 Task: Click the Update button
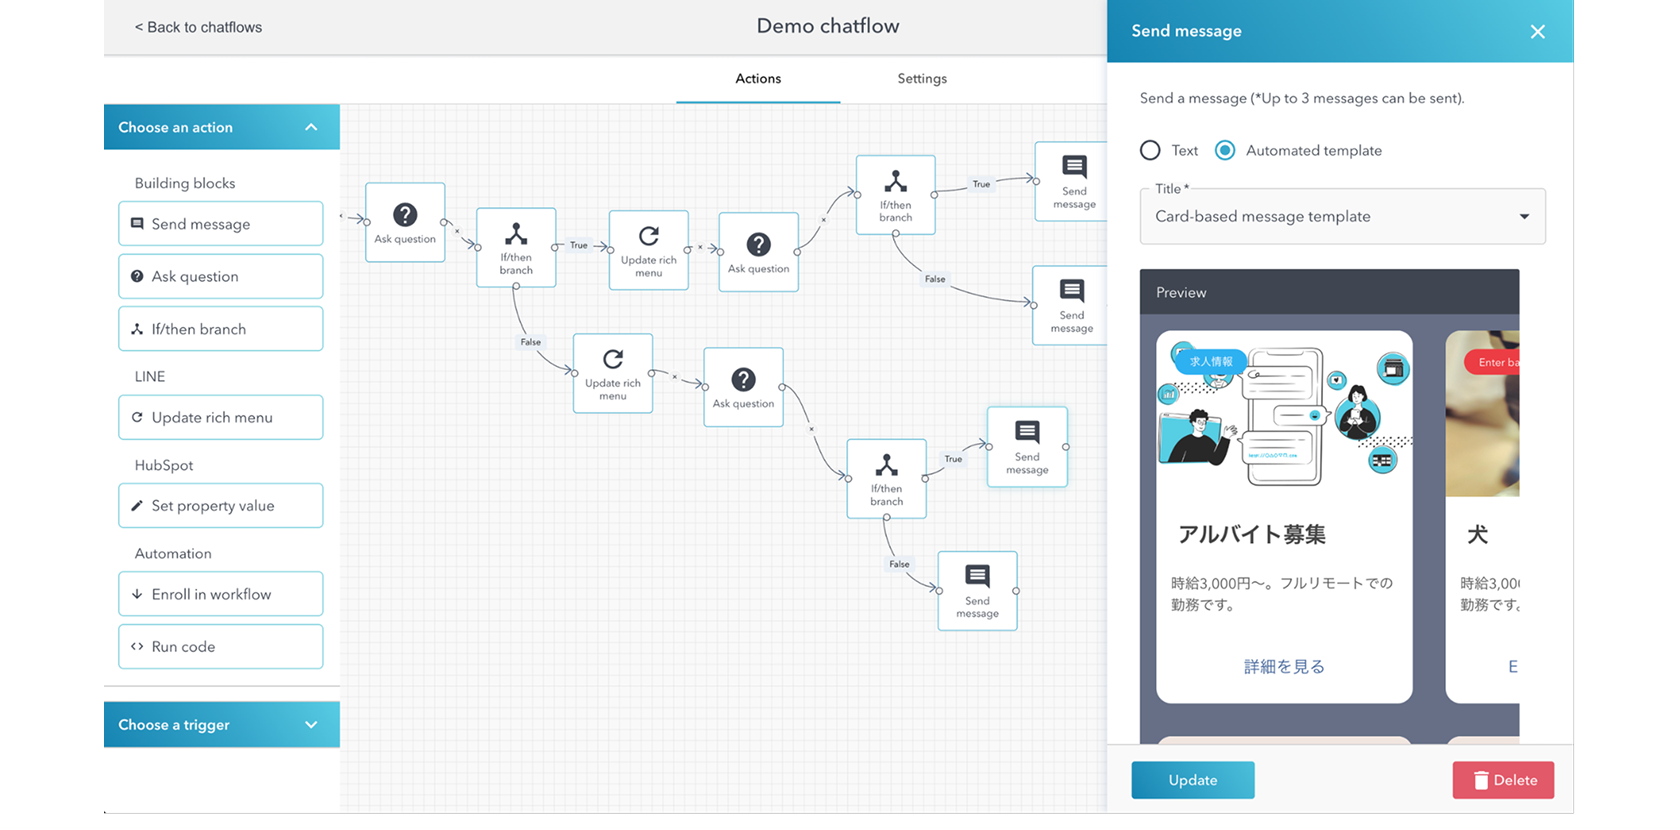pyautogui.click(x=1192, y=780)
